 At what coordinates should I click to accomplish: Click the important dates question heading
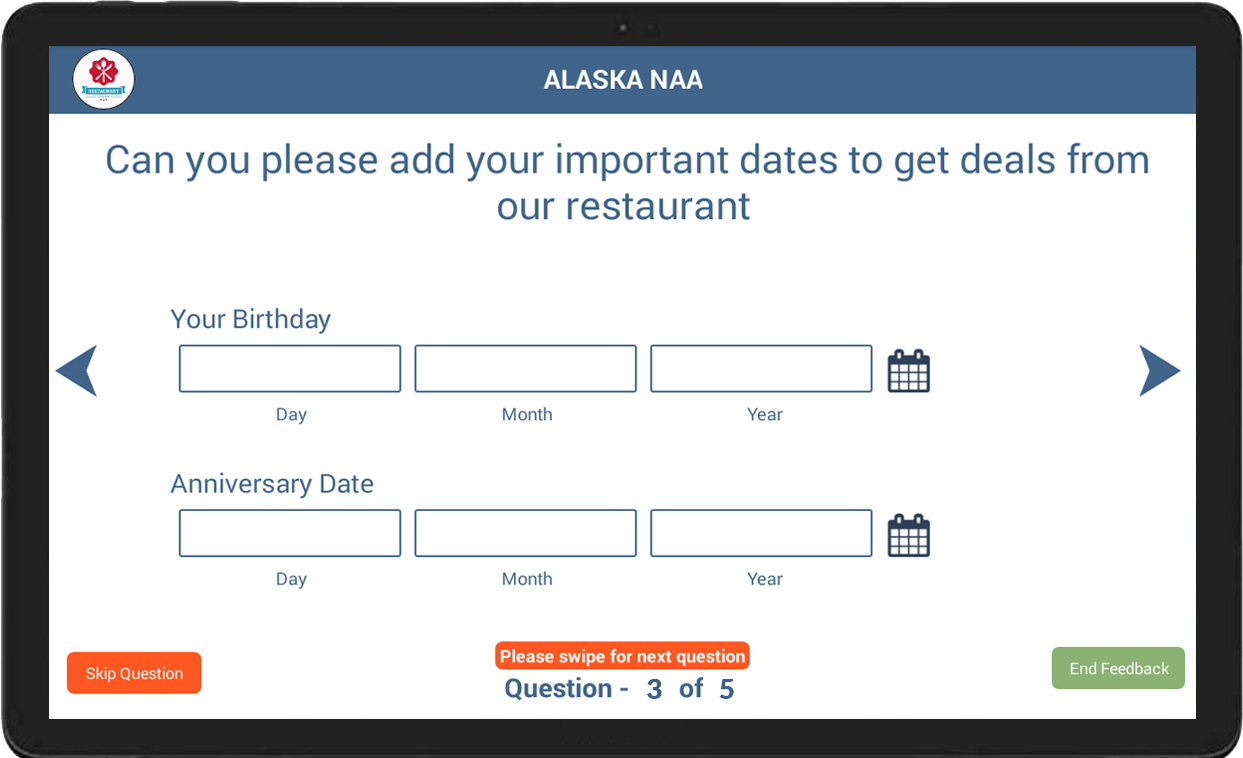coord(627,182)
